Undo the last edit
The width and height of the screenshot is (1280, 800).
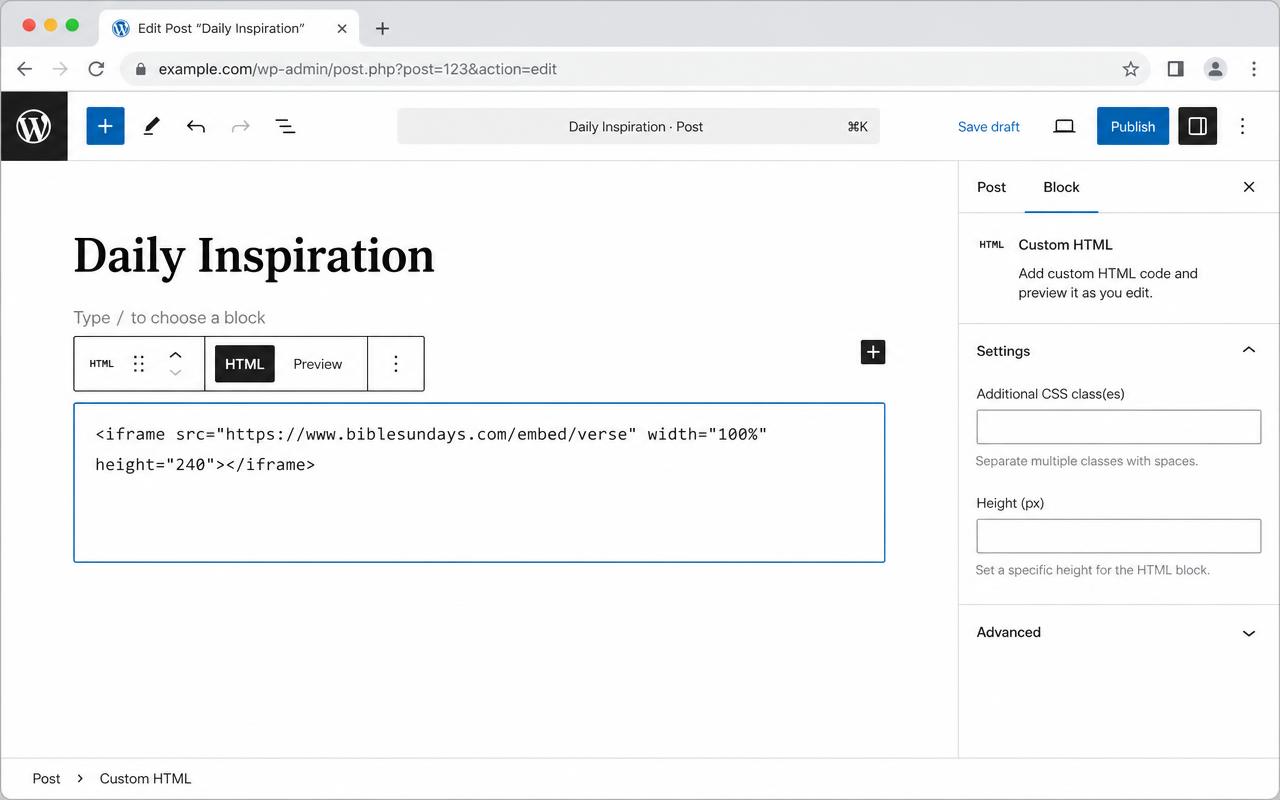(x=196, y=126)
